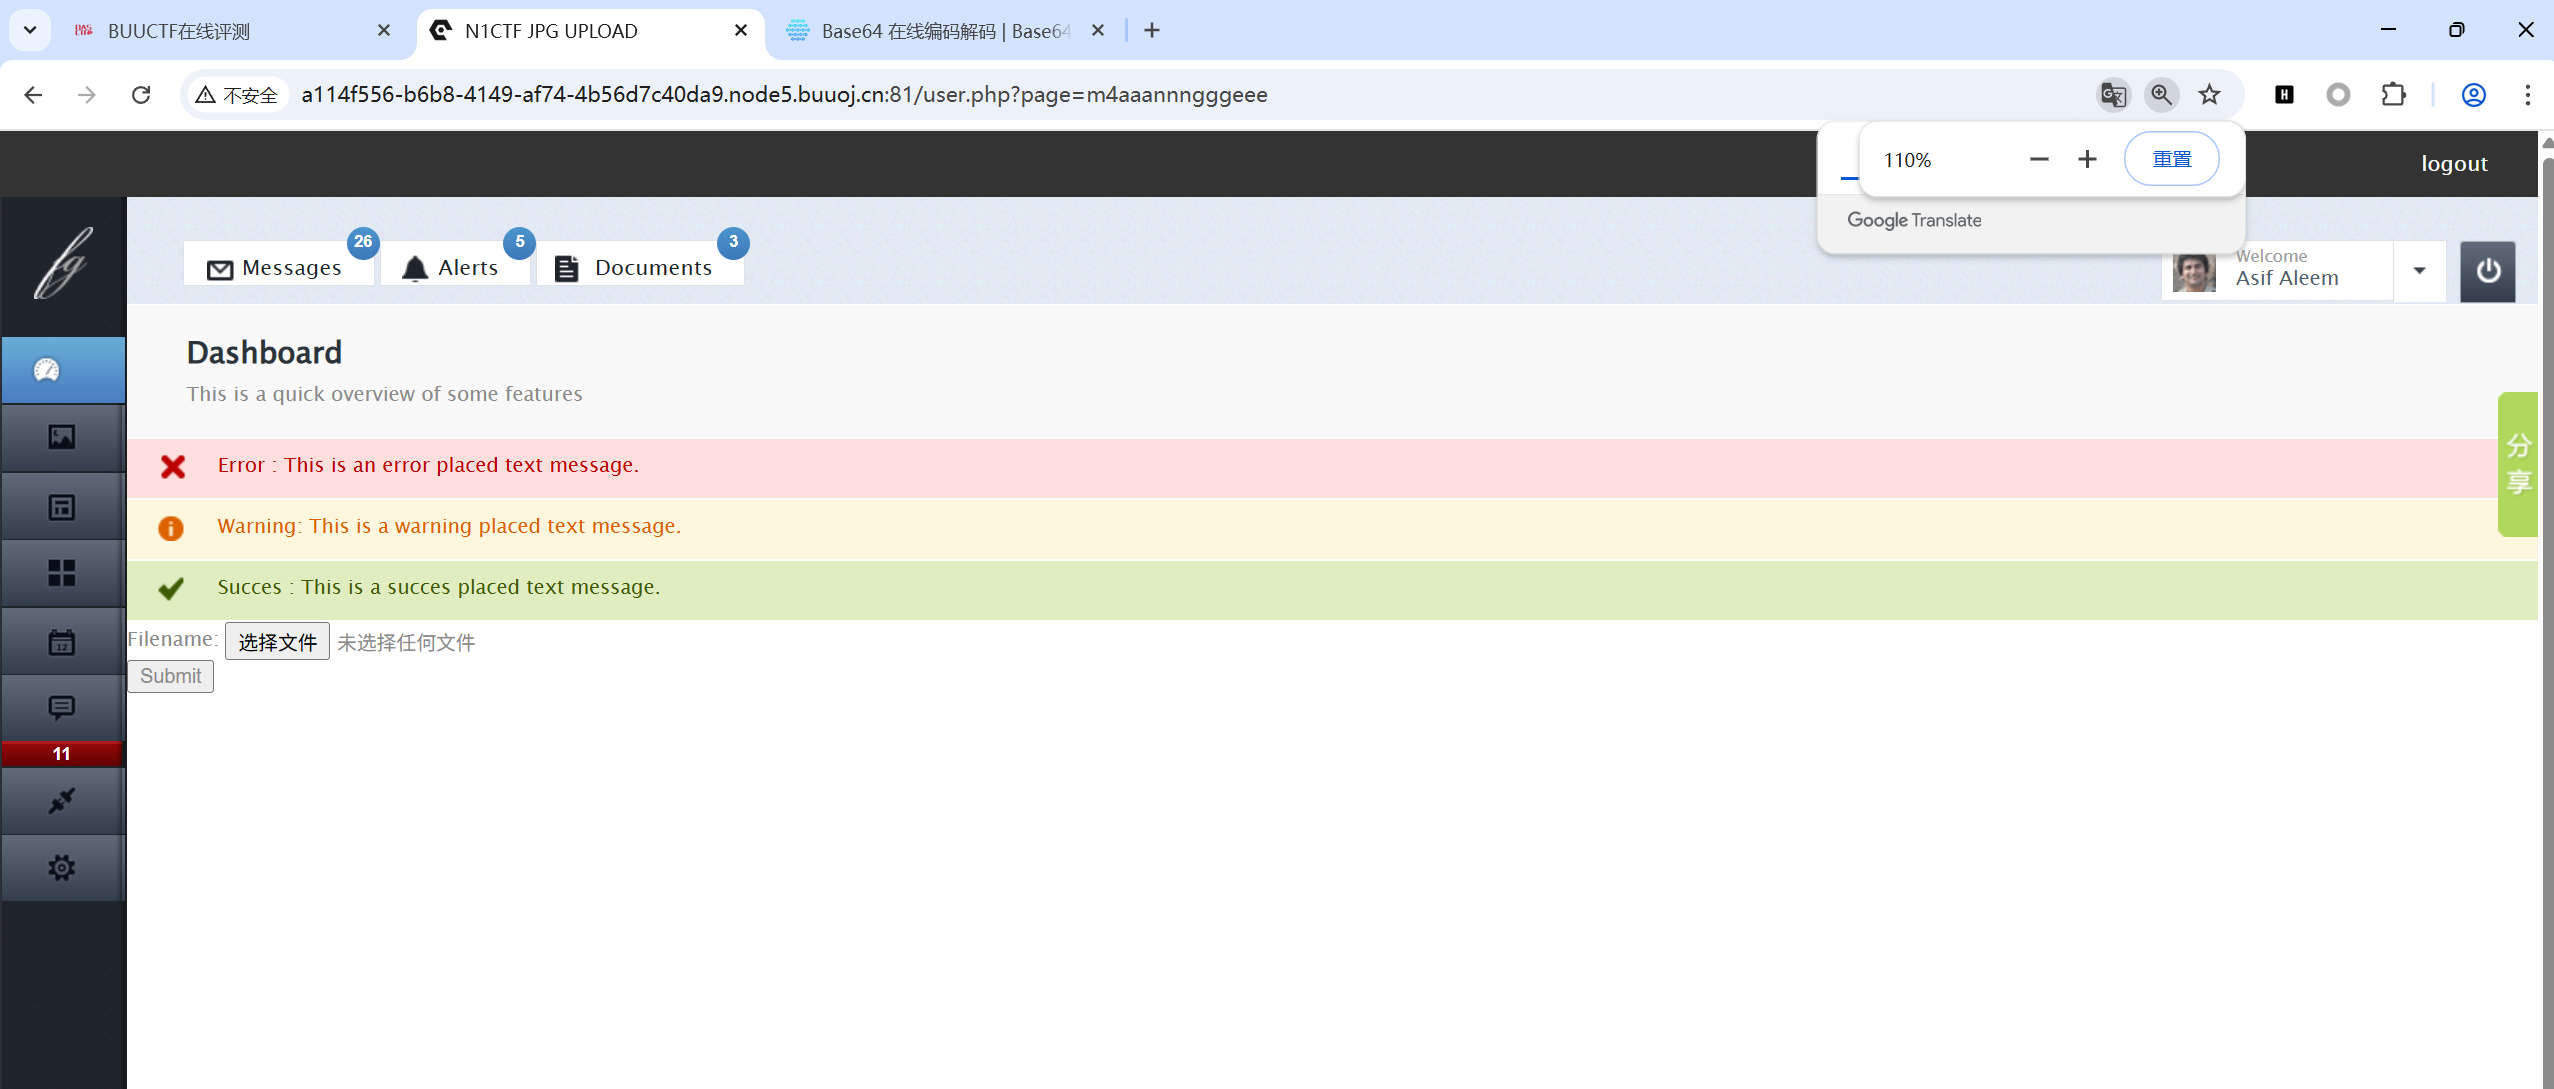Screen dimensions: 2554x1089
Task: Select the calendar sidebar icon
Action: [x=62, y=642]
